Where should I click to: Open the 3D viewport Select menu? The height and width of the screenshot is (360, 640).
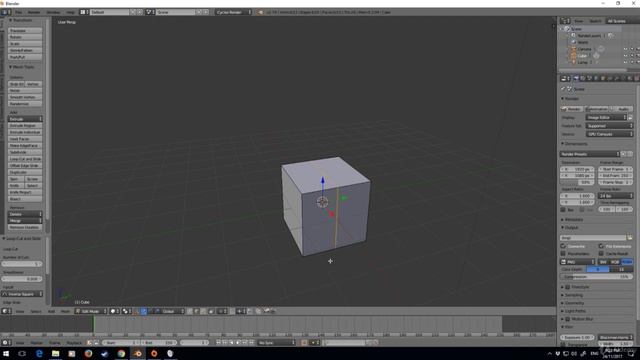(x=36, y=311)
